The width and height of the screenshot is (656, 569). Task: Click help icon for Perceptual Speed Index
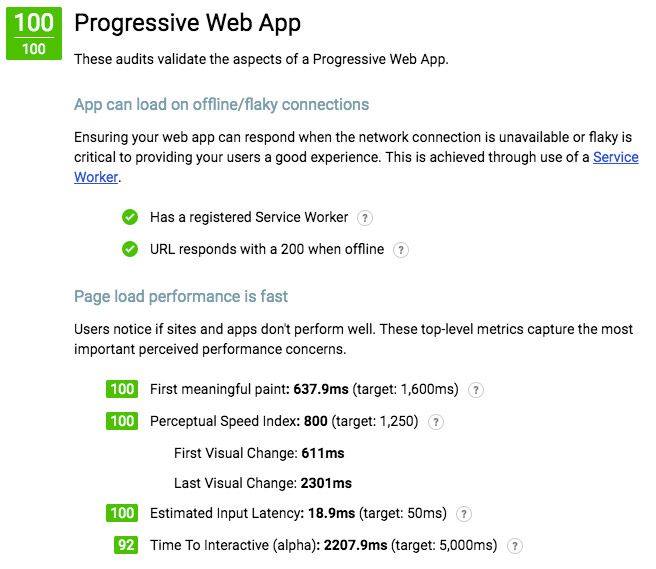pos(436,422)
